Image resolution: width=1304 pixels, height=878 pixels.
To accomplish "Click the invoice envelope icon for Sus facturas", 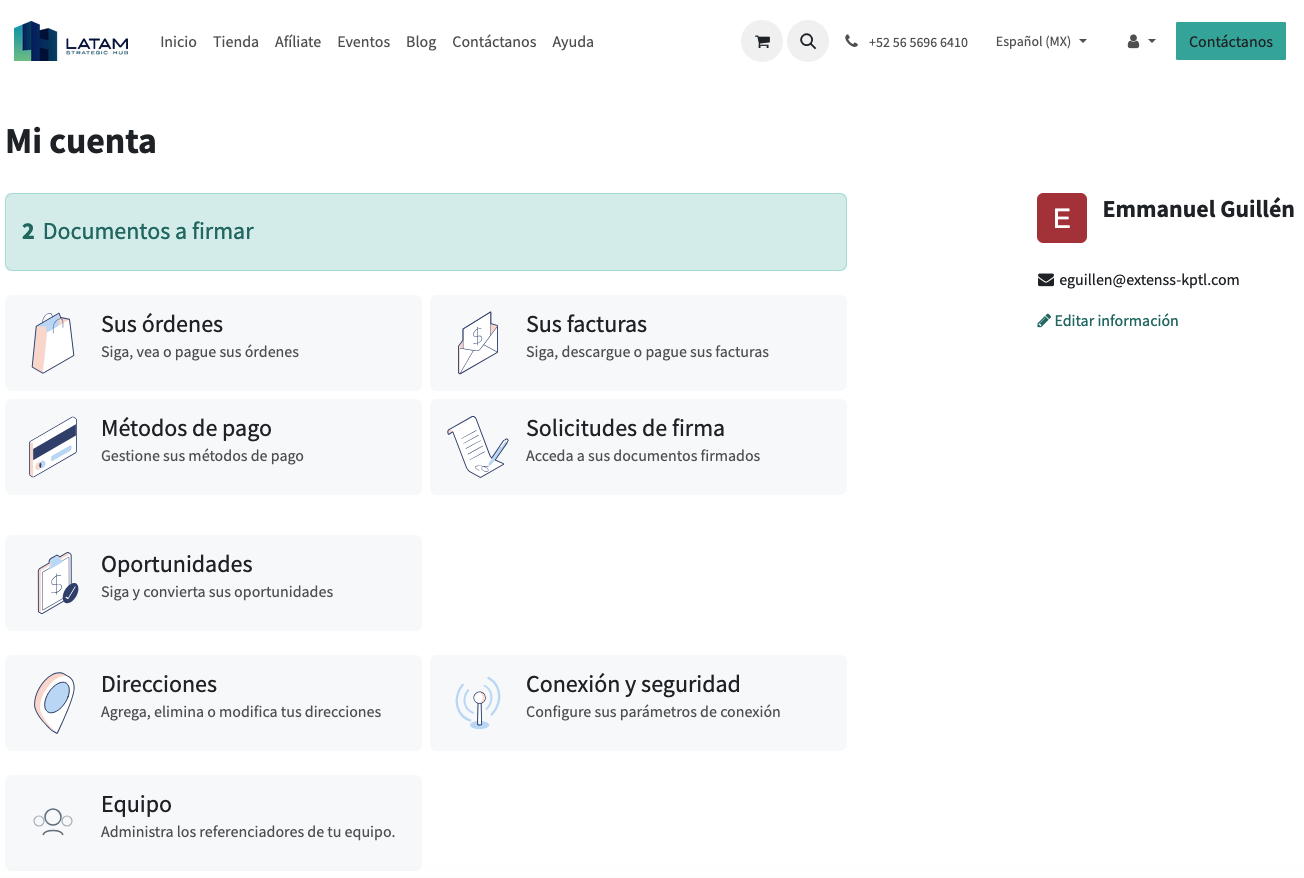I will (478, 343).
